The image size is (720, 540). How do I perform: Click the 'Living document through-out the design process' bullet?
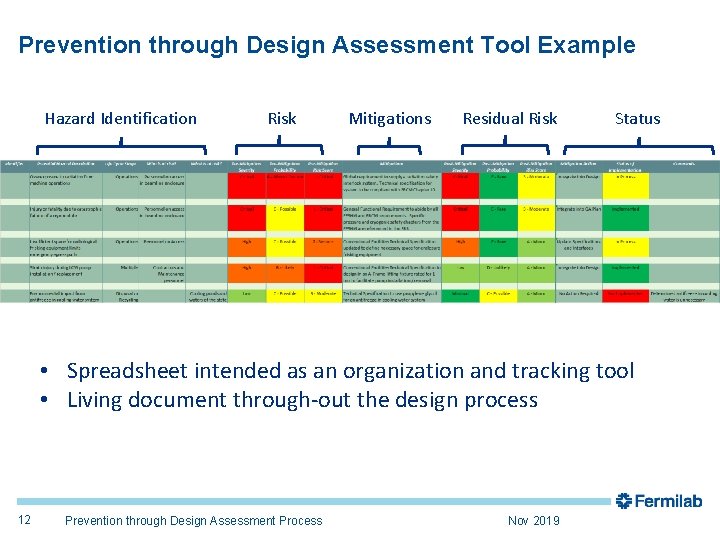(x=303, y=399)
